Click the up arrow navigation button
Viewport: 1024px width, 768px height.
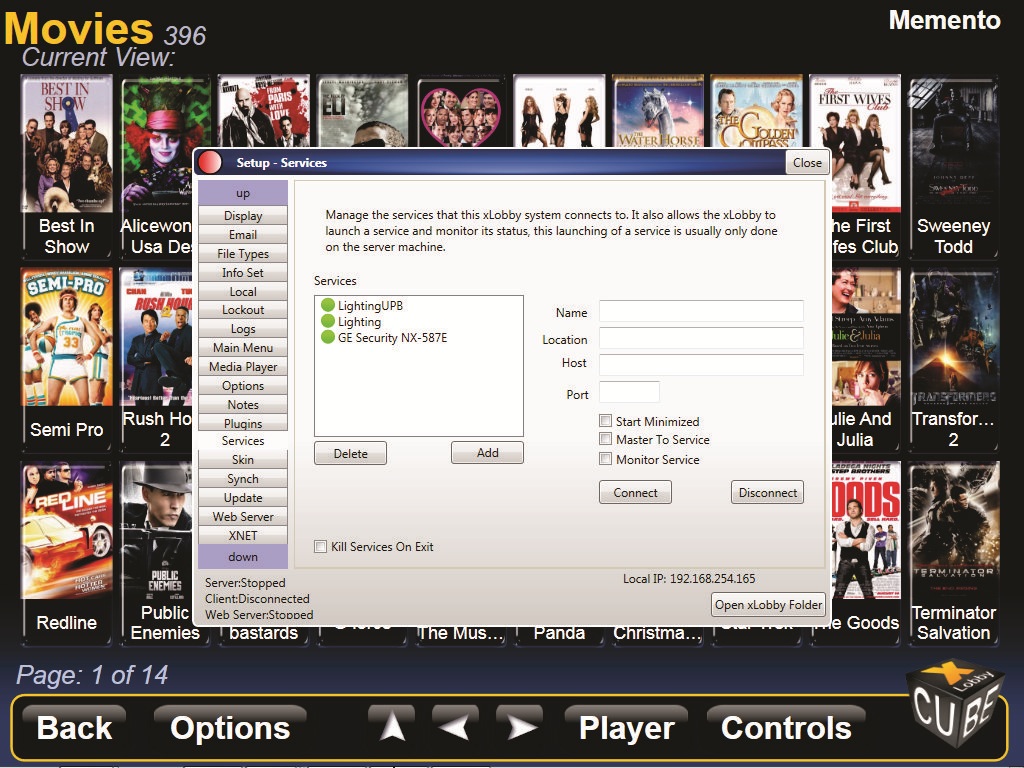click(x=392, y=726)
